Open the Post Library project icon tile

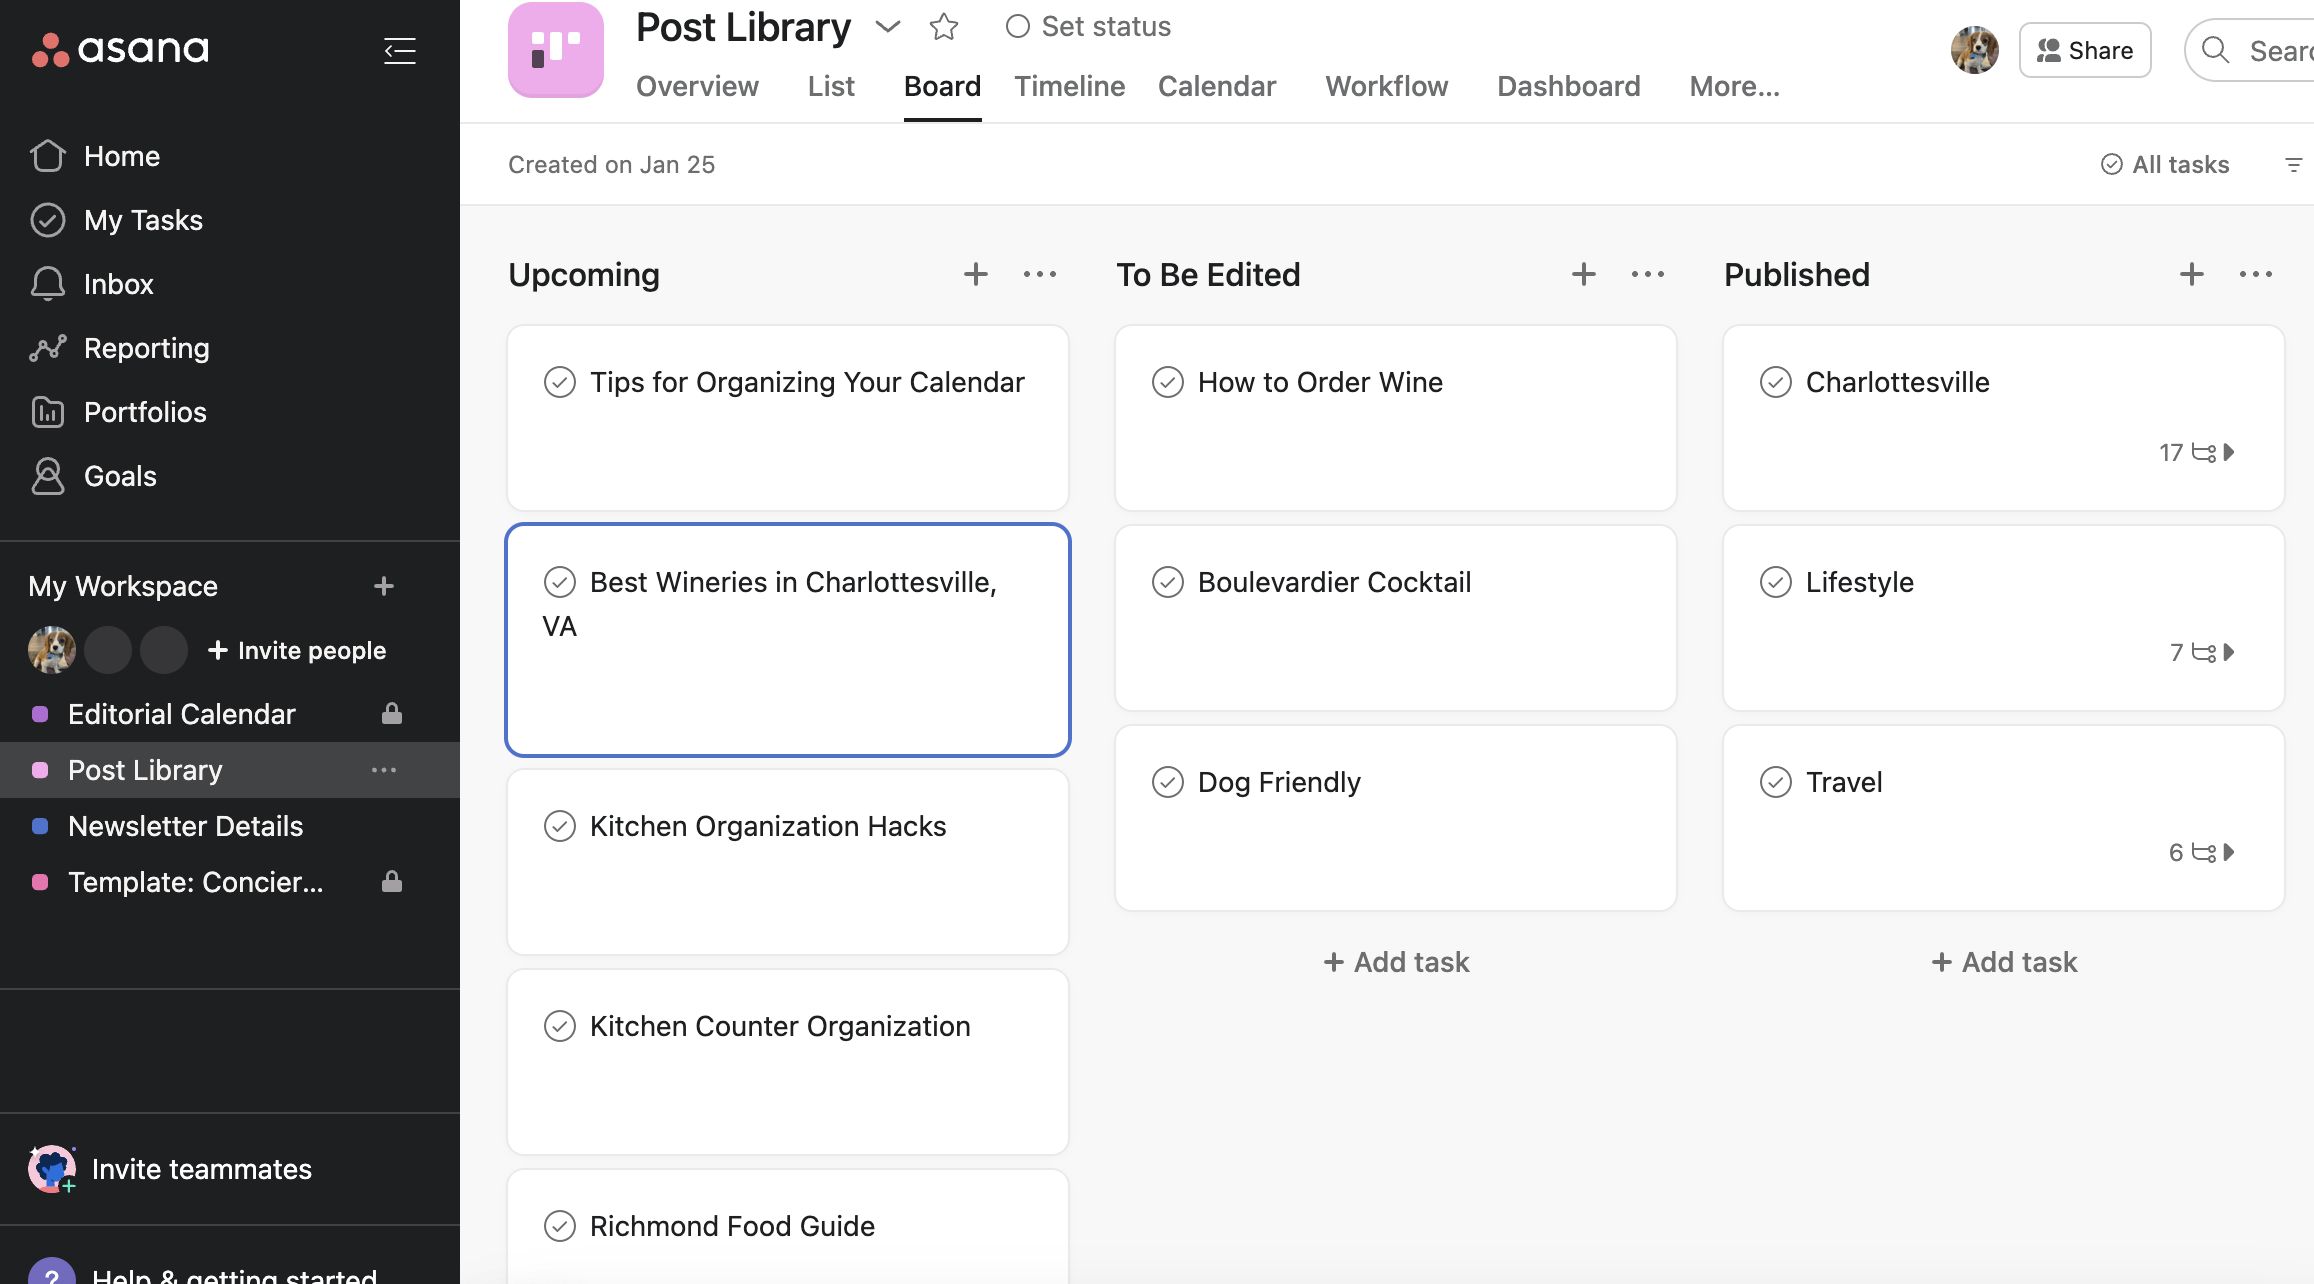pos(556,50)
